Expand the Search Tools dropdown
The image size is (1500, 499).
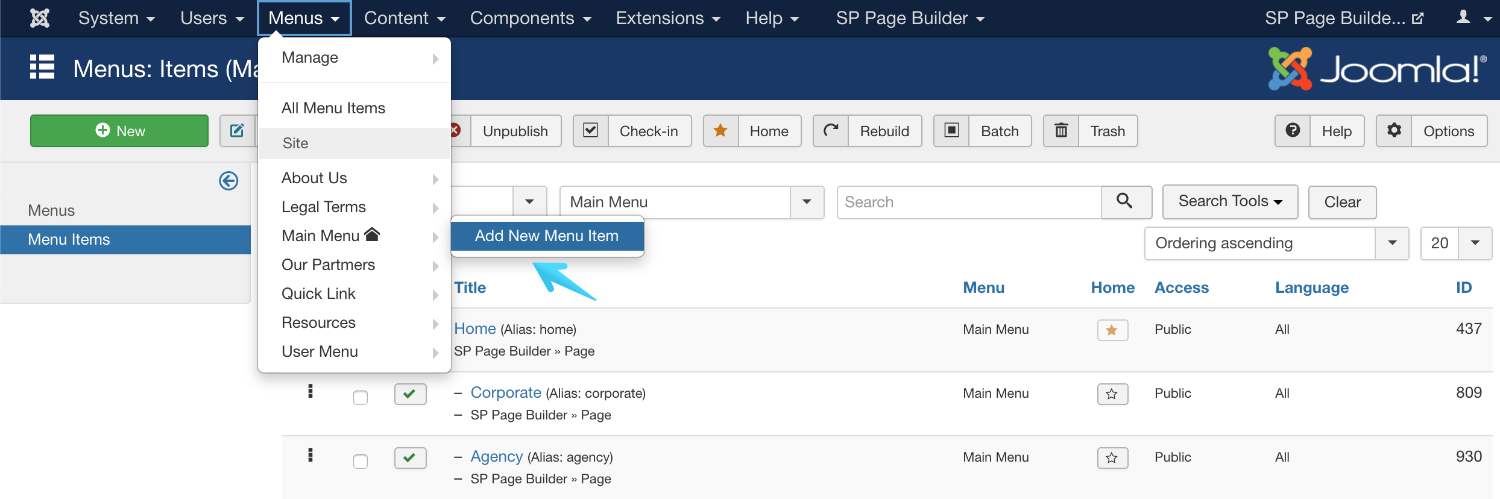click(1229, 202)
